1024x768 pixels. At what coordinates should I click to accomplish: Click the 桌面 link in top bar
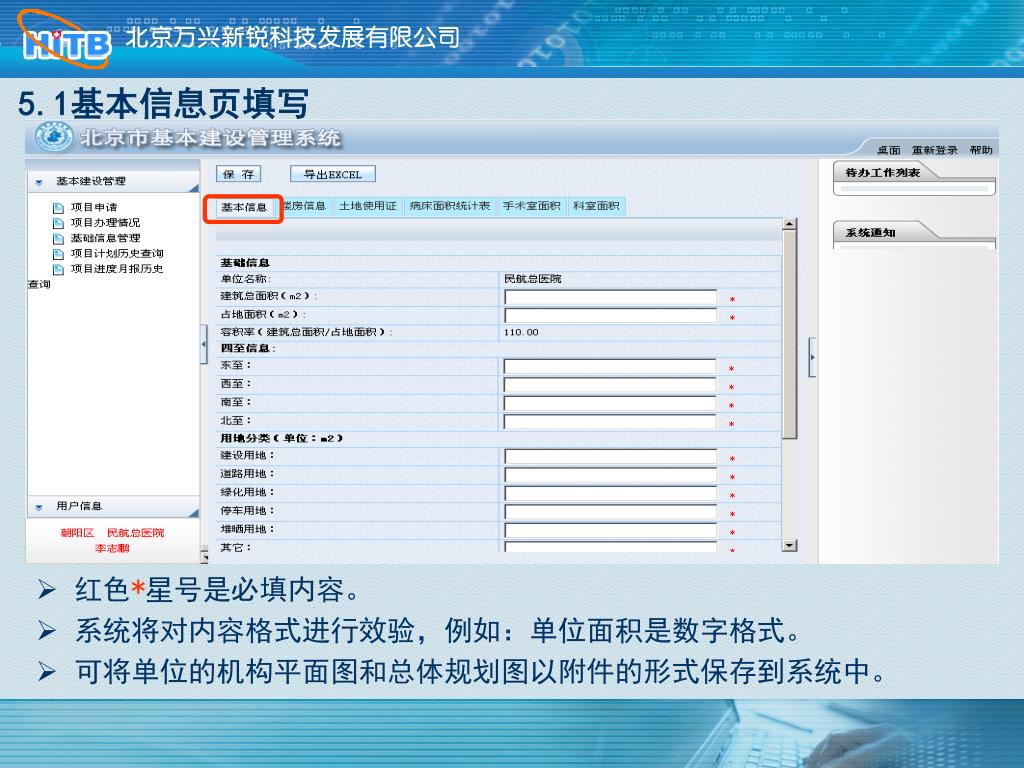tap(888, 150)
